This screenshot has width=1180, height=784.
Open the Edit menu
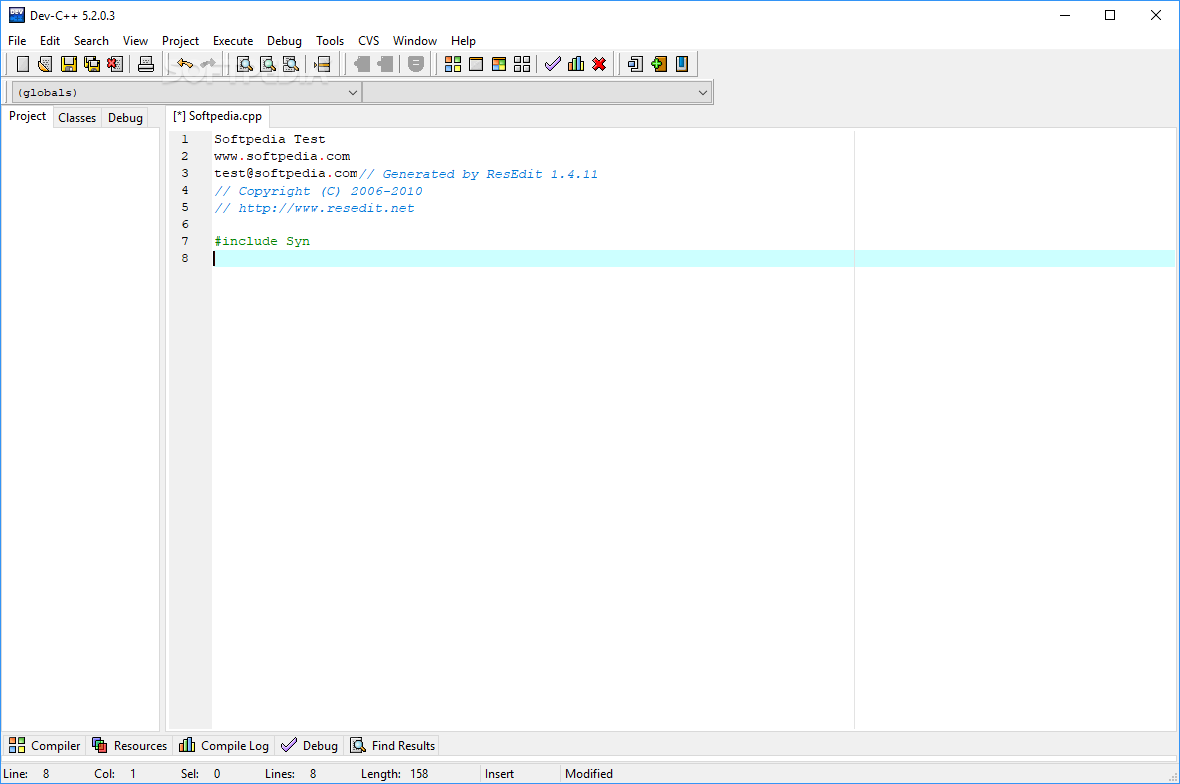coord(50,41)
